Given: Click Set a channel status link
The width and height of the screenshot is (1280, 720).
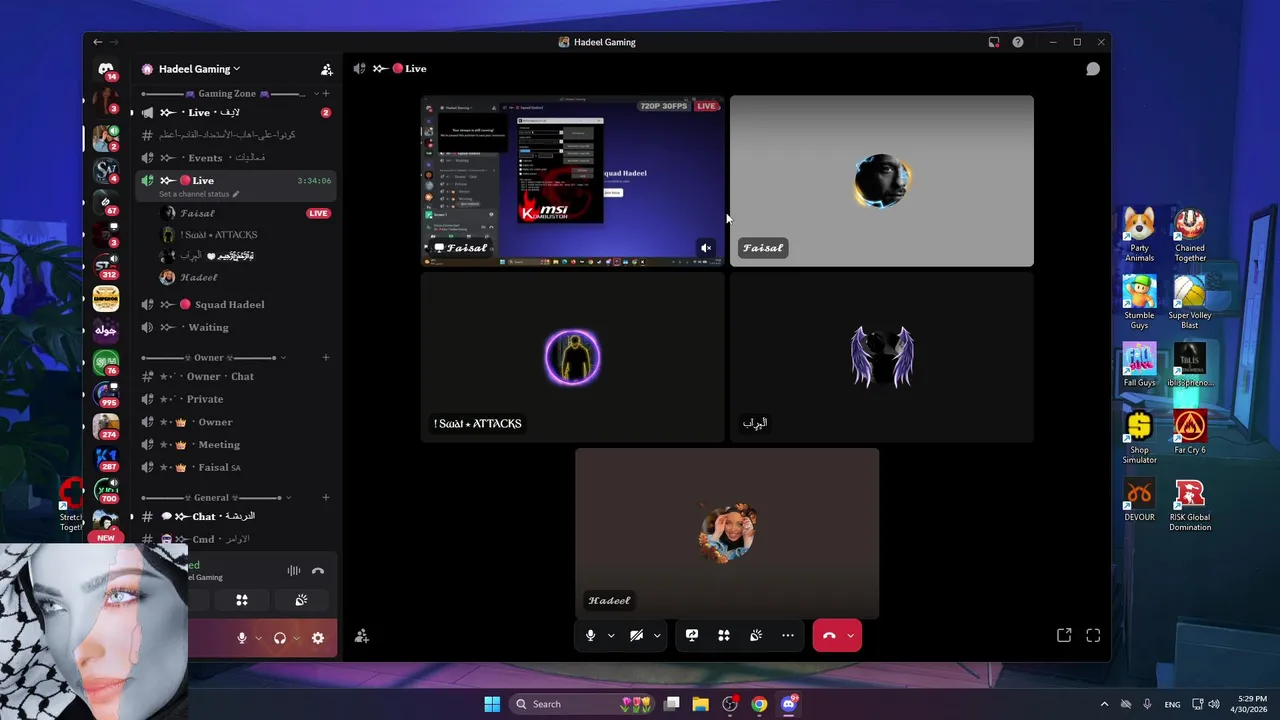Looking at the screenshot, I should click(199, 194).
